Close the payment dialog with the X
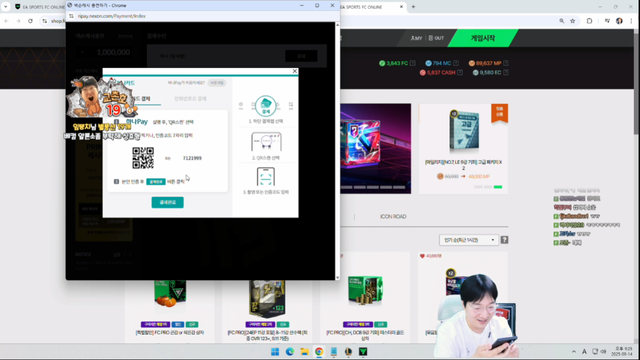 [x=295, y=71]
